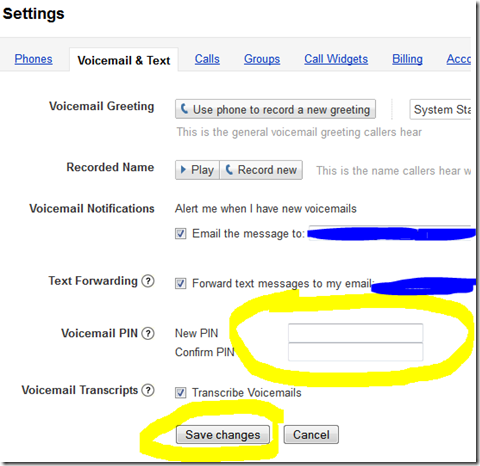Open the Phones tab
480x466 pixels.
point(33,59)
